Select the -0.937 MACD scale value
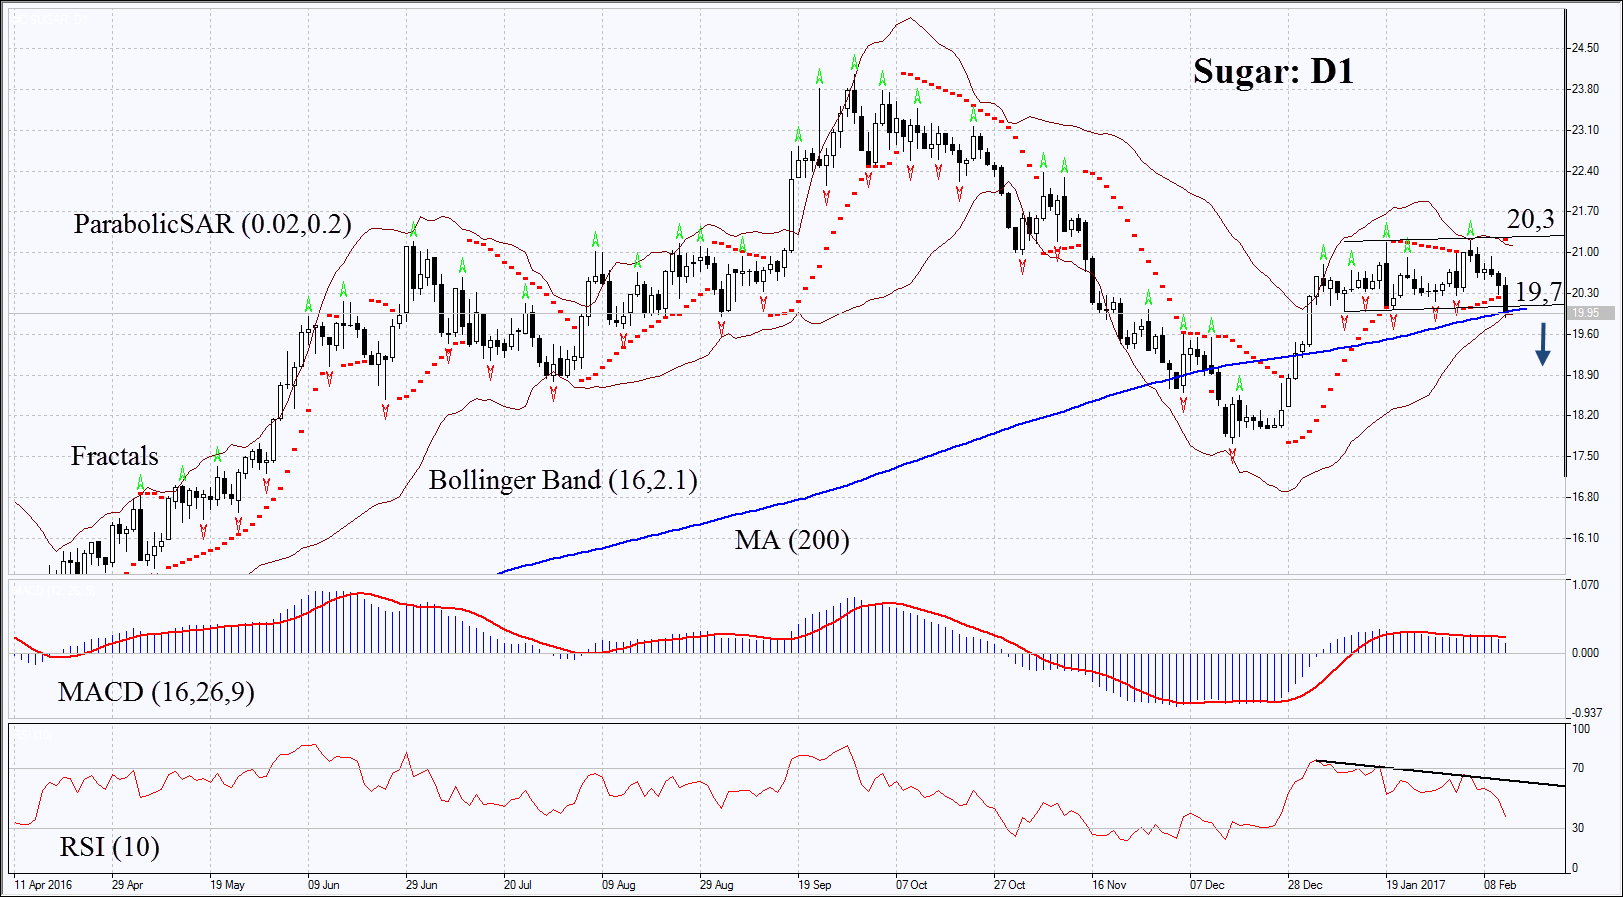 (1587, 713)
